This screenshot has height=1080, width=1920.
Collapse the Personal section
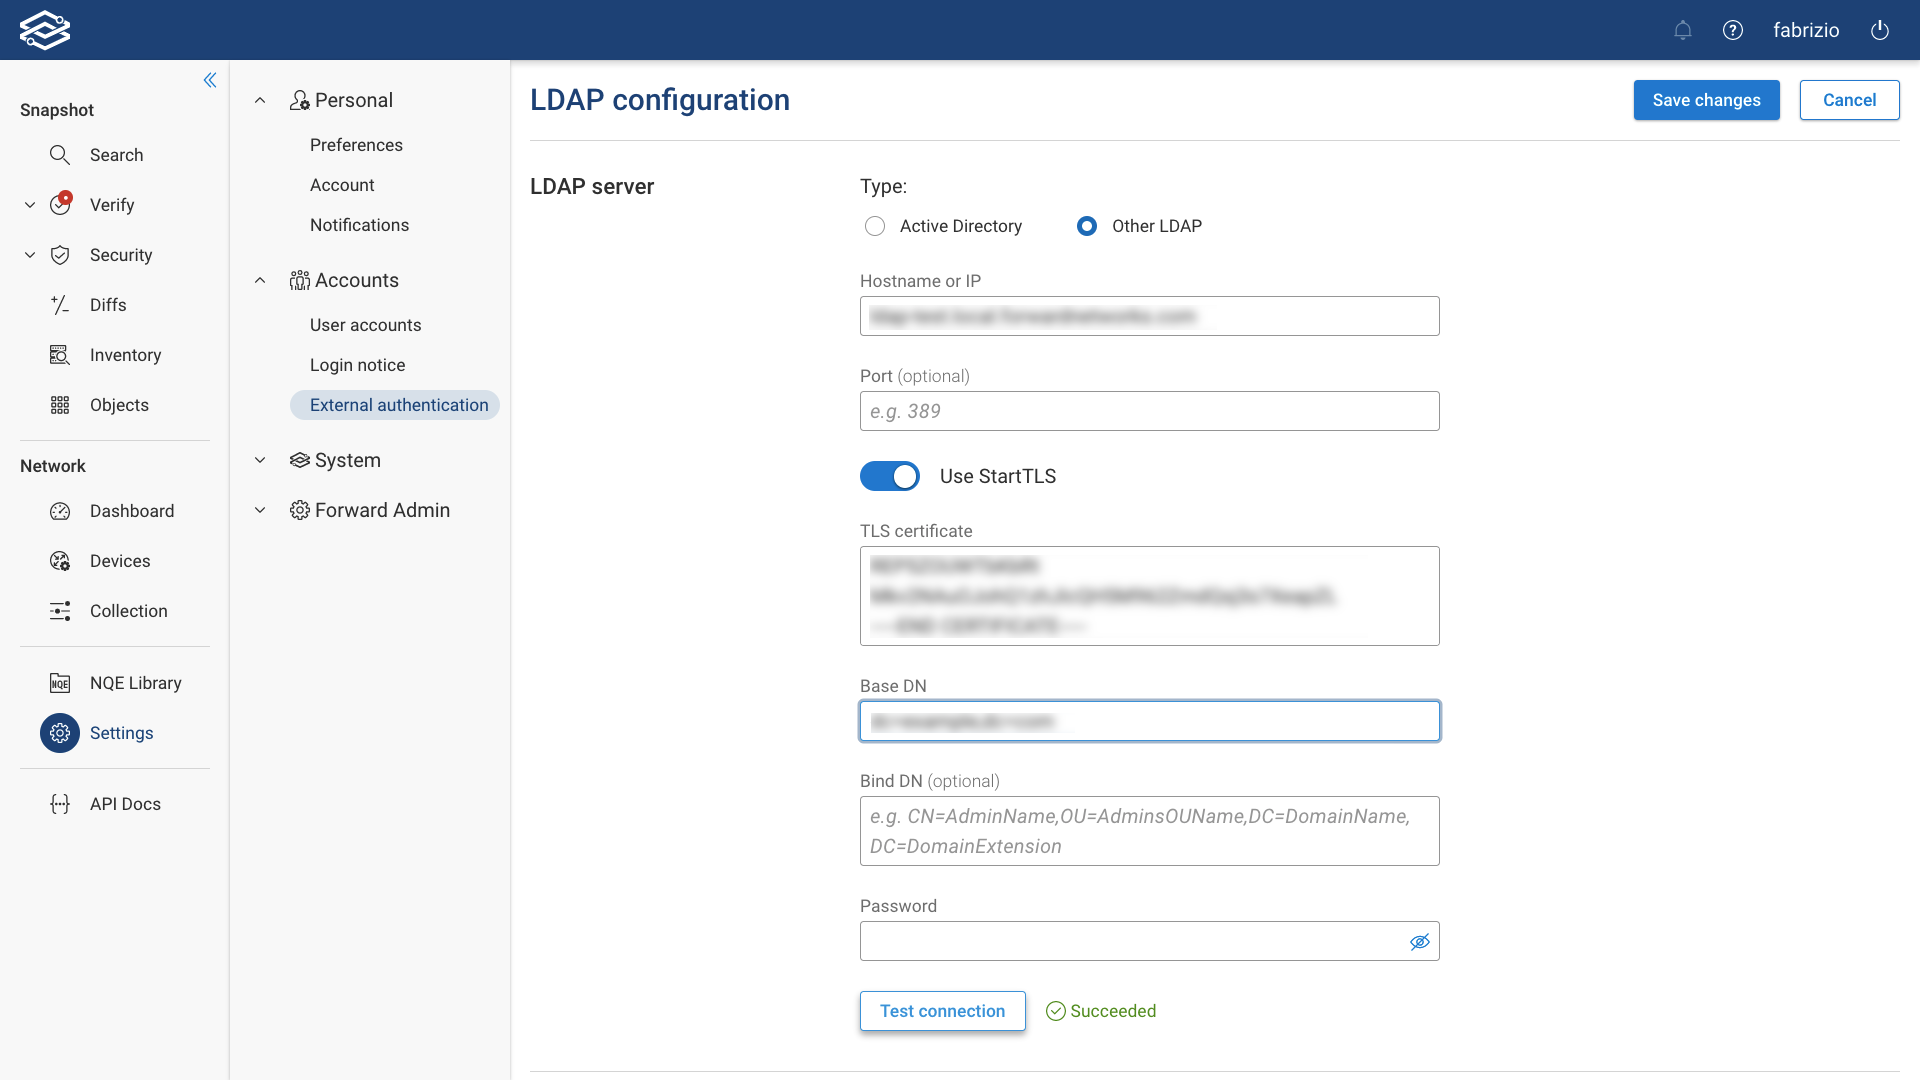(x=259, y=99)
